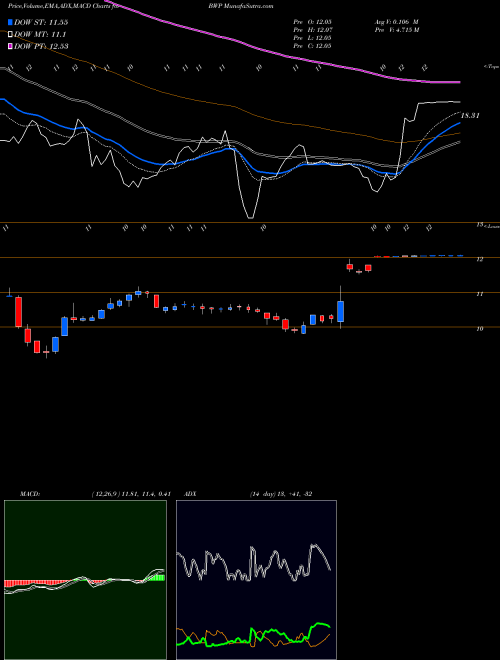Screen dimensions: 500x660
Task: Click the price axis label 12
Action: tap(479, 260)
